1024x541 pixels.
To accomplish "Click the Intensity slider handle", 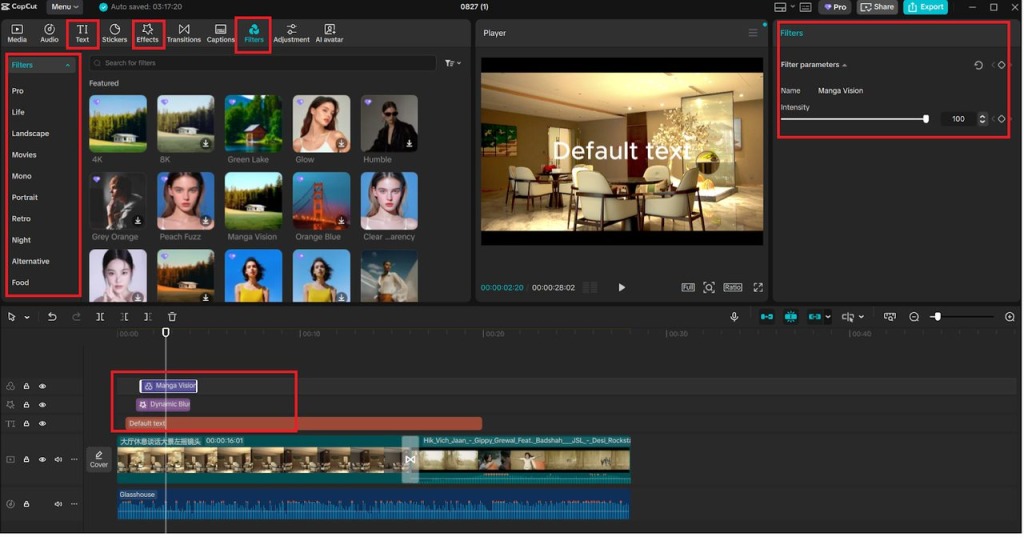I will (926, 119).
